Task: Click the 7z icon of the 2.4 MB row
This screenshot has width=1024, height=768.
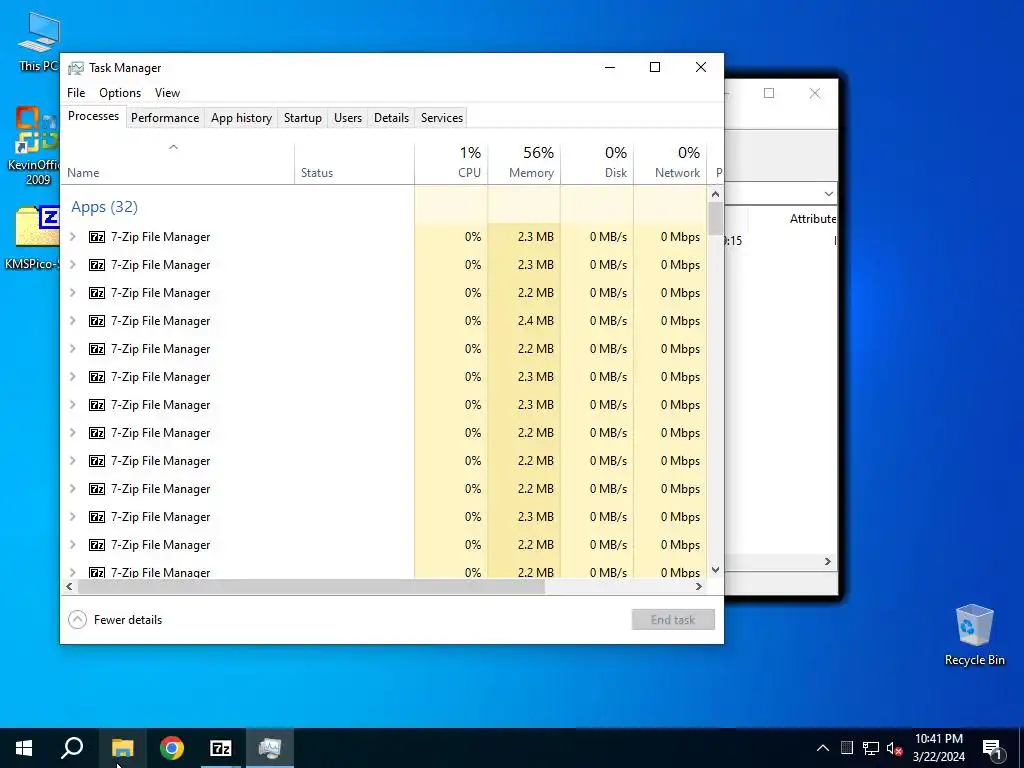Action: pos(97,321)
